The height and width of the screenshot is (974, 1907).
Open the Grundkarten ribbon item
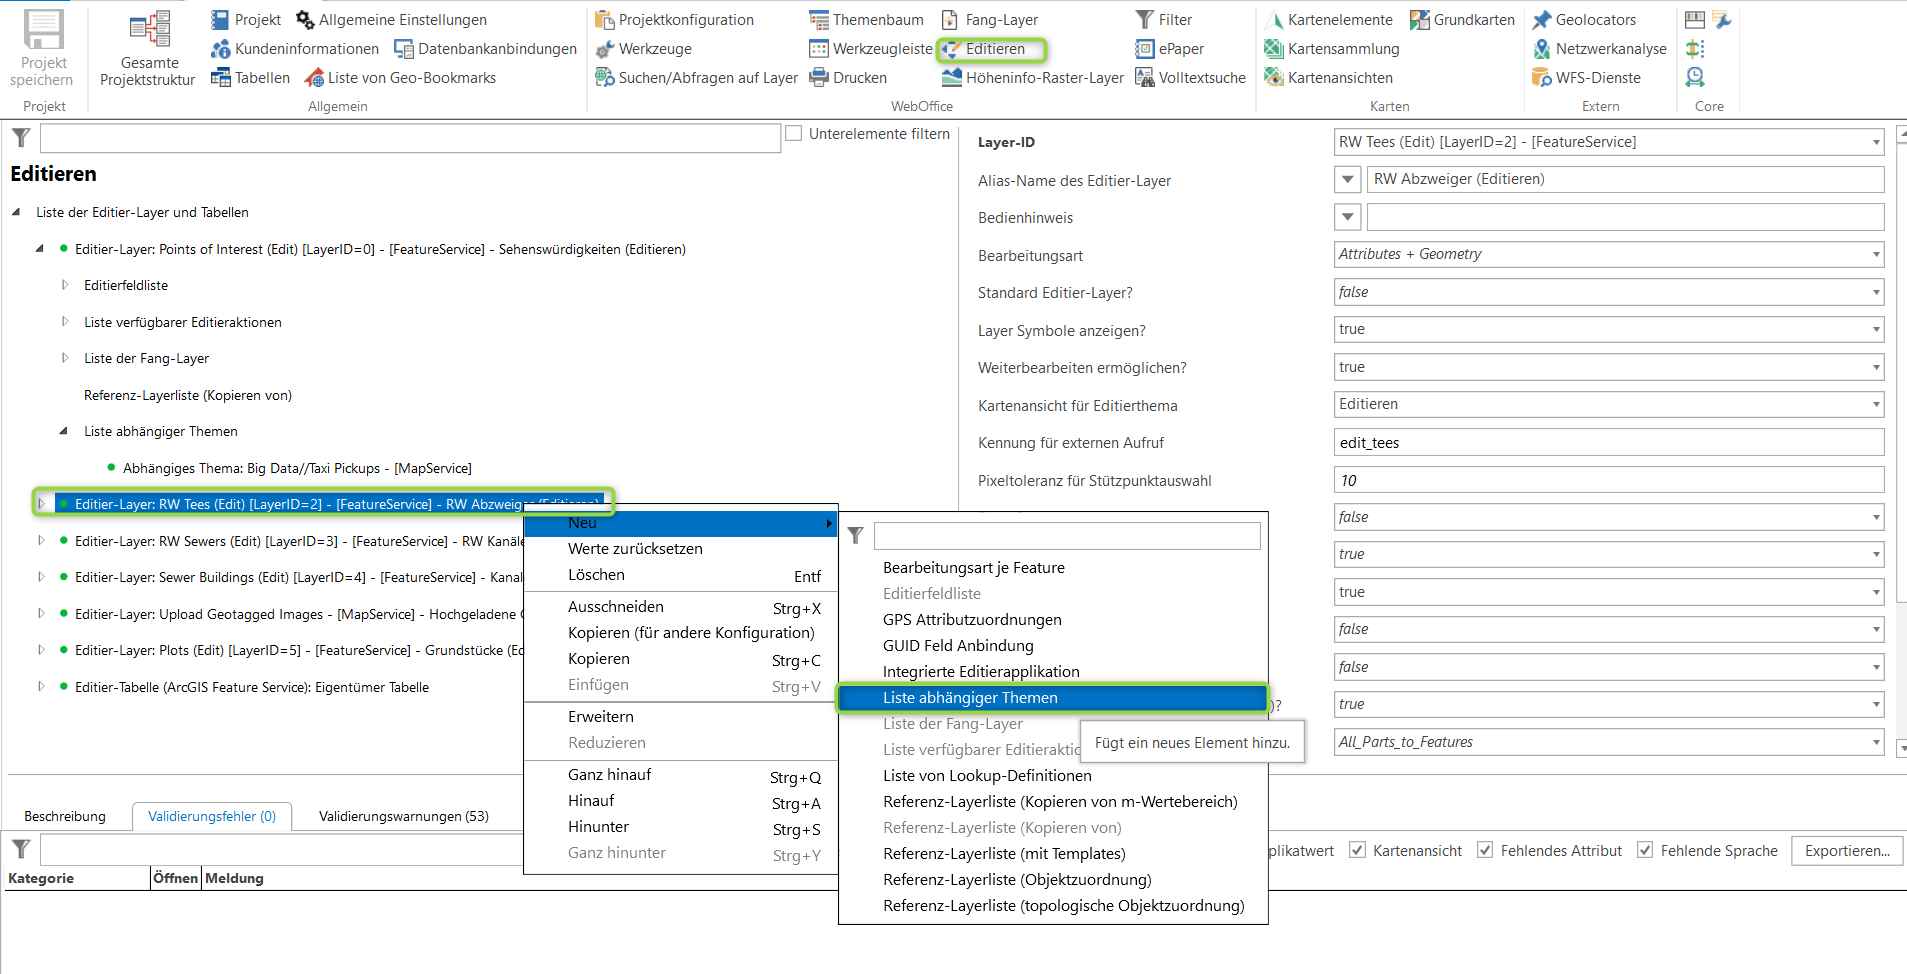pos(1462,20)
